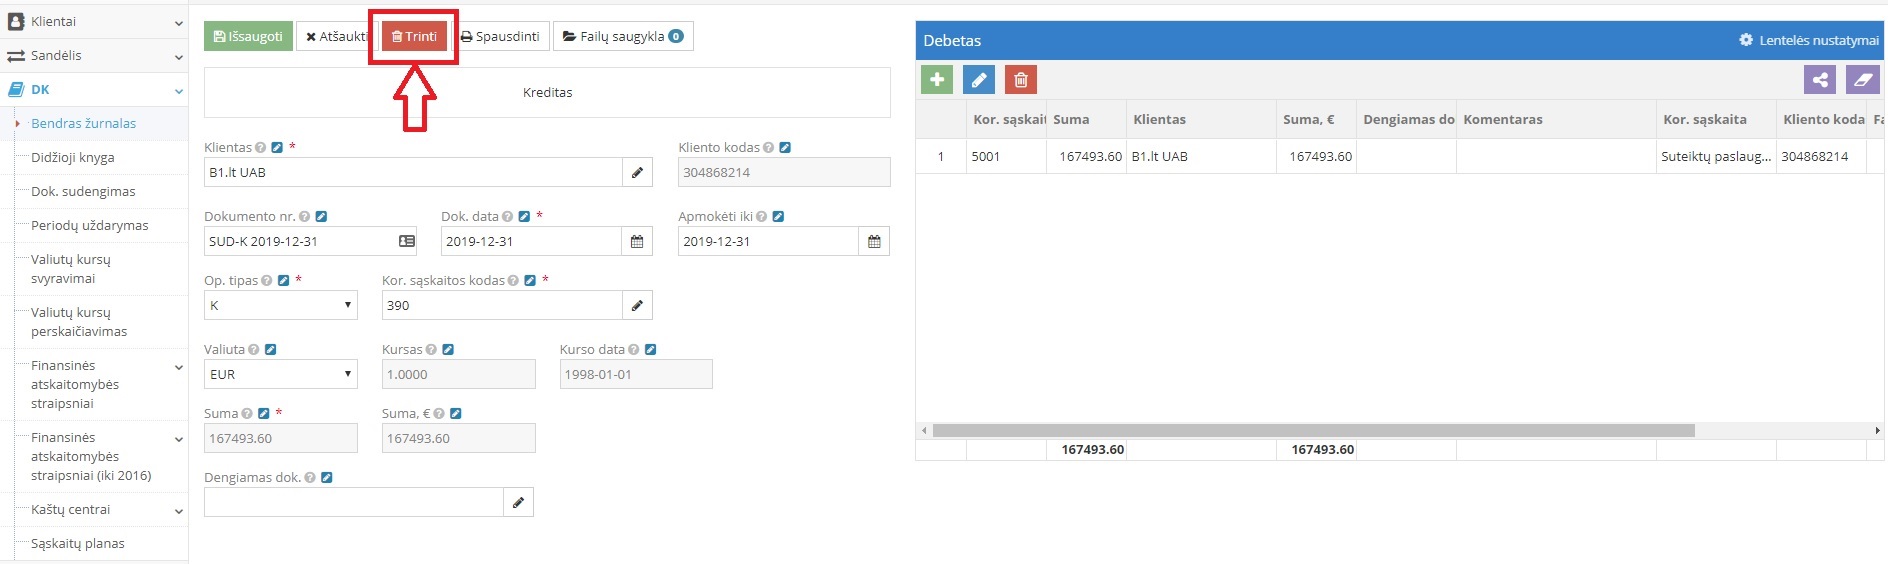Click the red trash icon in Debetas toolbar

[1020, 80]
